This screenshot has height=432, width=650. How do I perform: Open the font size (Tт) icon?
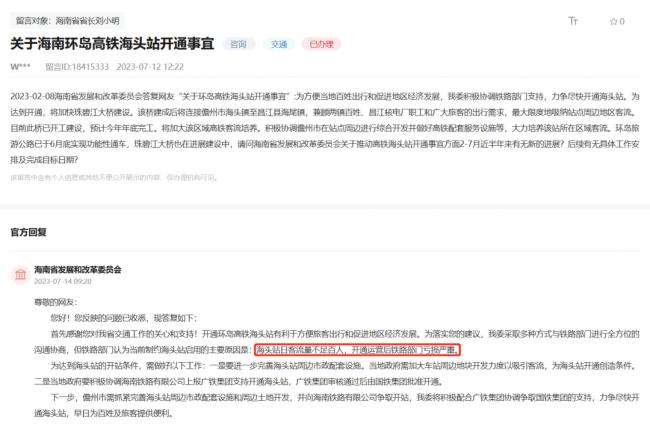(573, 21)
